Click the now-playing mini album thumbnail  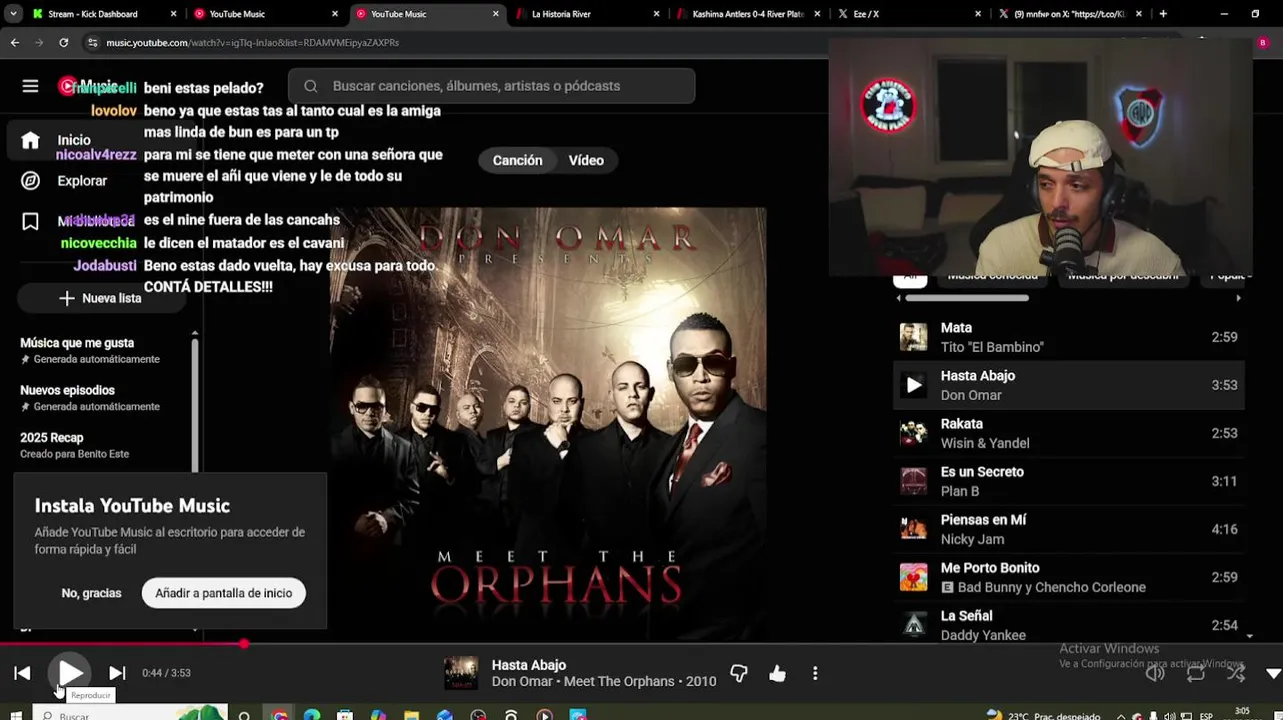click(461, 673)
